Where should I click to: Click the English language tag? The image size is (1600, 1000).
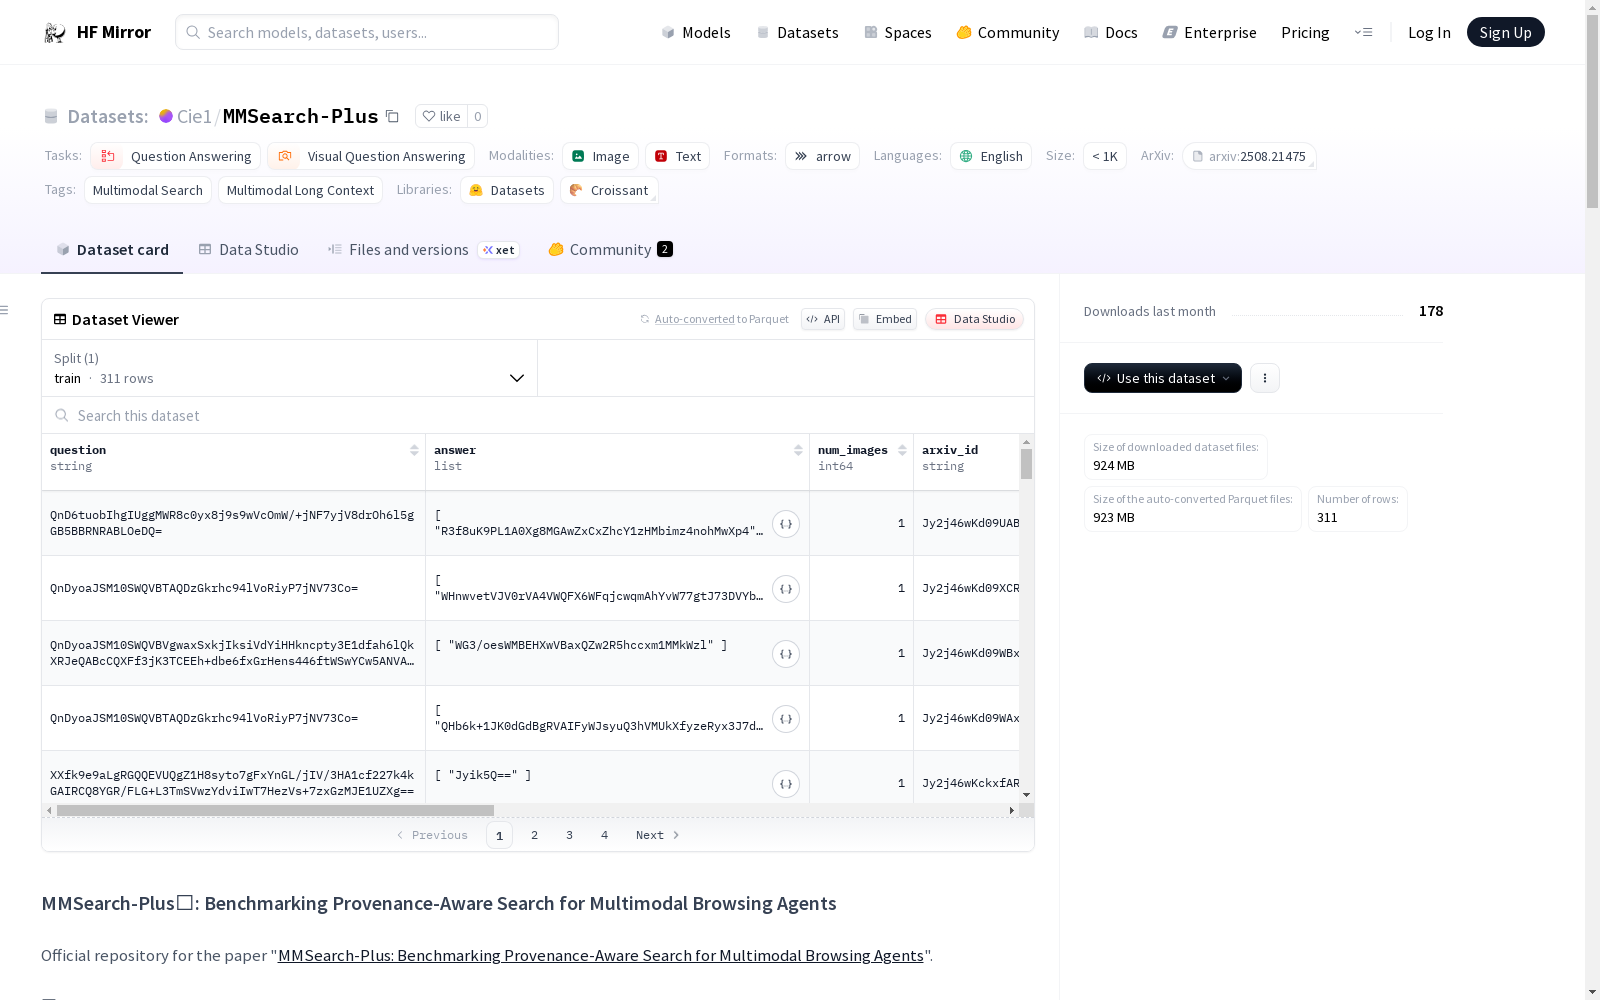pyautogui.click(x=991, y=156)
